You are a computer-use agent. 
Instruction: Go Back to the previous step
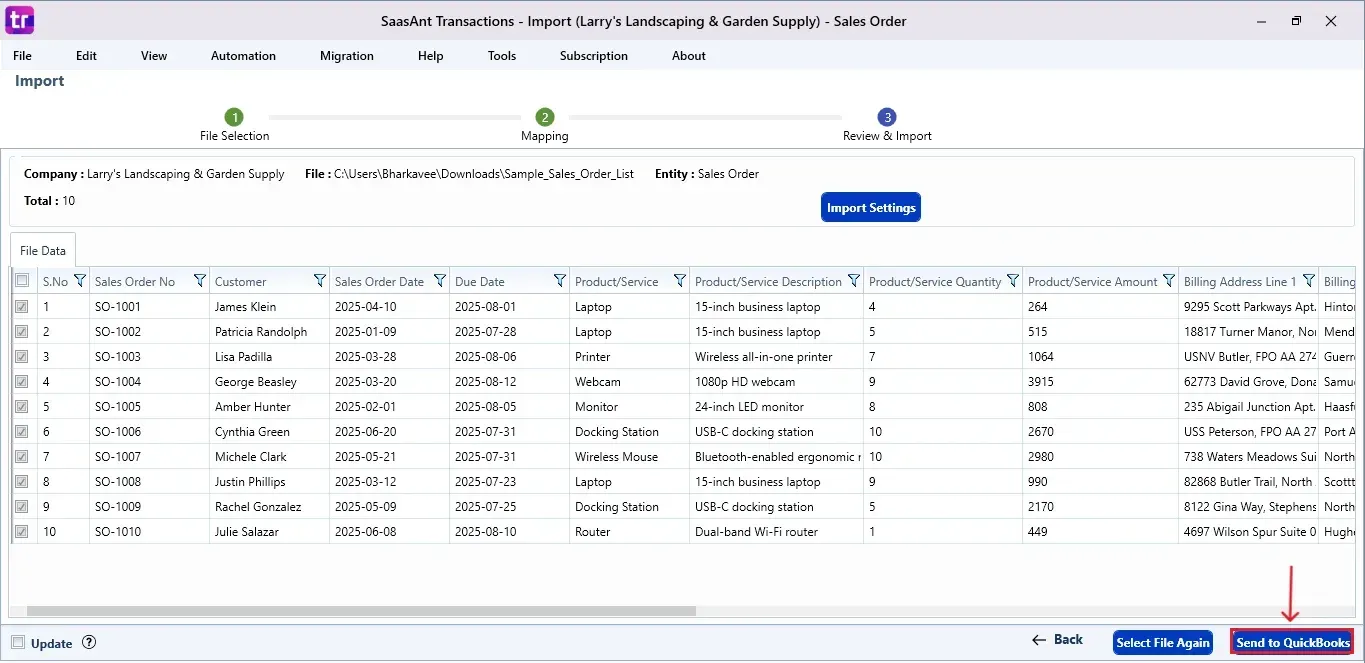point(1057,640)
